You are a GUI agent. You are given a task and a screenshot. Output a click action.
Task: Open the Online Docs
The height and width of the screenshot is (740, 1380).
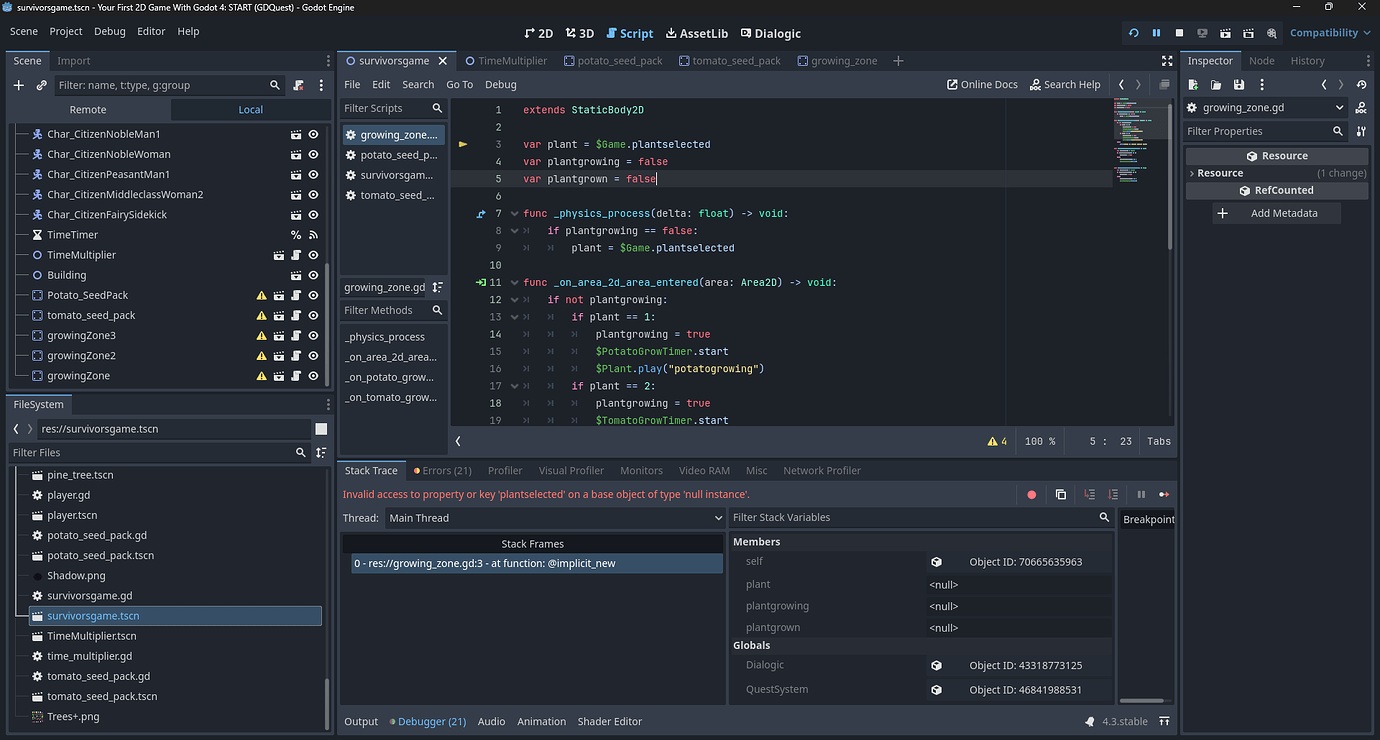(981, 84)
